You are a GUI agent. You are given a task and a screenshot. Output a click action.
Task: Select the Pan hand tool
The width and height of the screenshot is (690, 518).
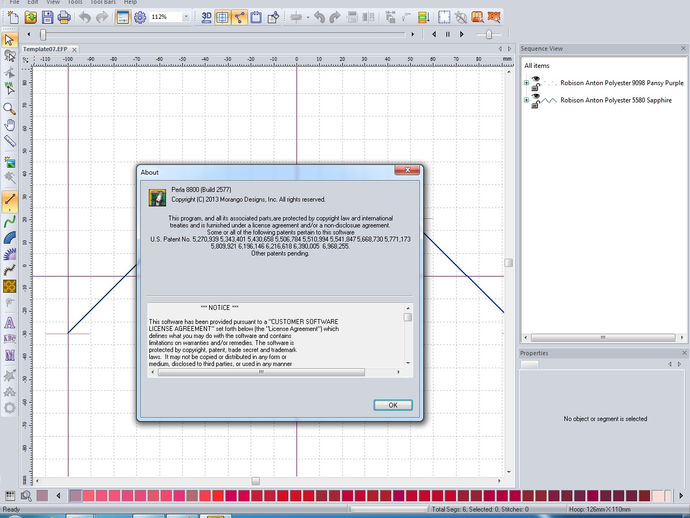pos(9,125)
